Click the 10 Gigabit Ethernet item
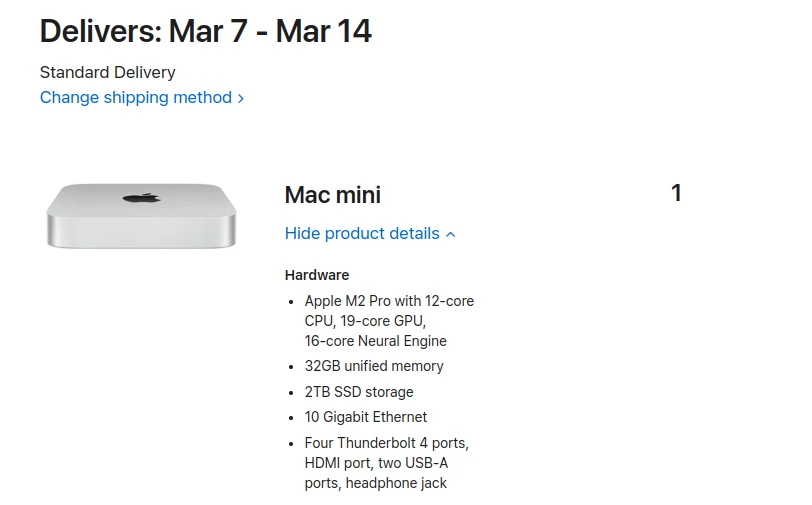This screenshot has height=505, width=812. pyautogui.click(x=366, y=417)
